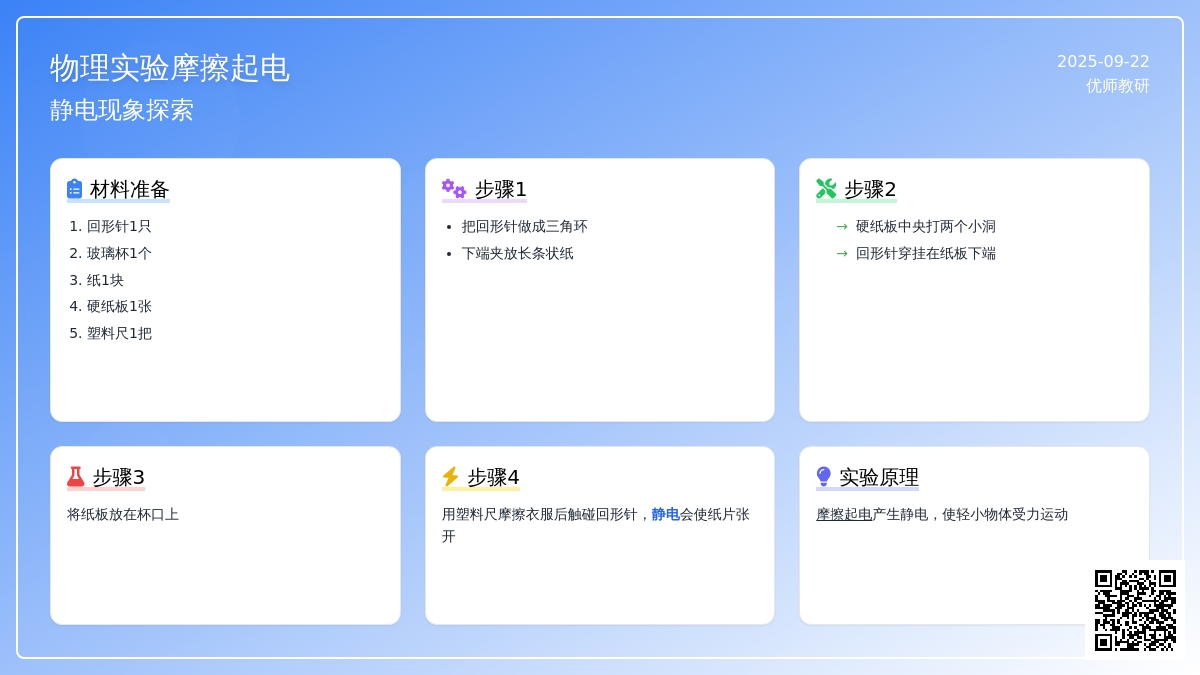Click the QR code in the corner
This screenshot has height=675, width=1200.
[x=1135, y=610]
